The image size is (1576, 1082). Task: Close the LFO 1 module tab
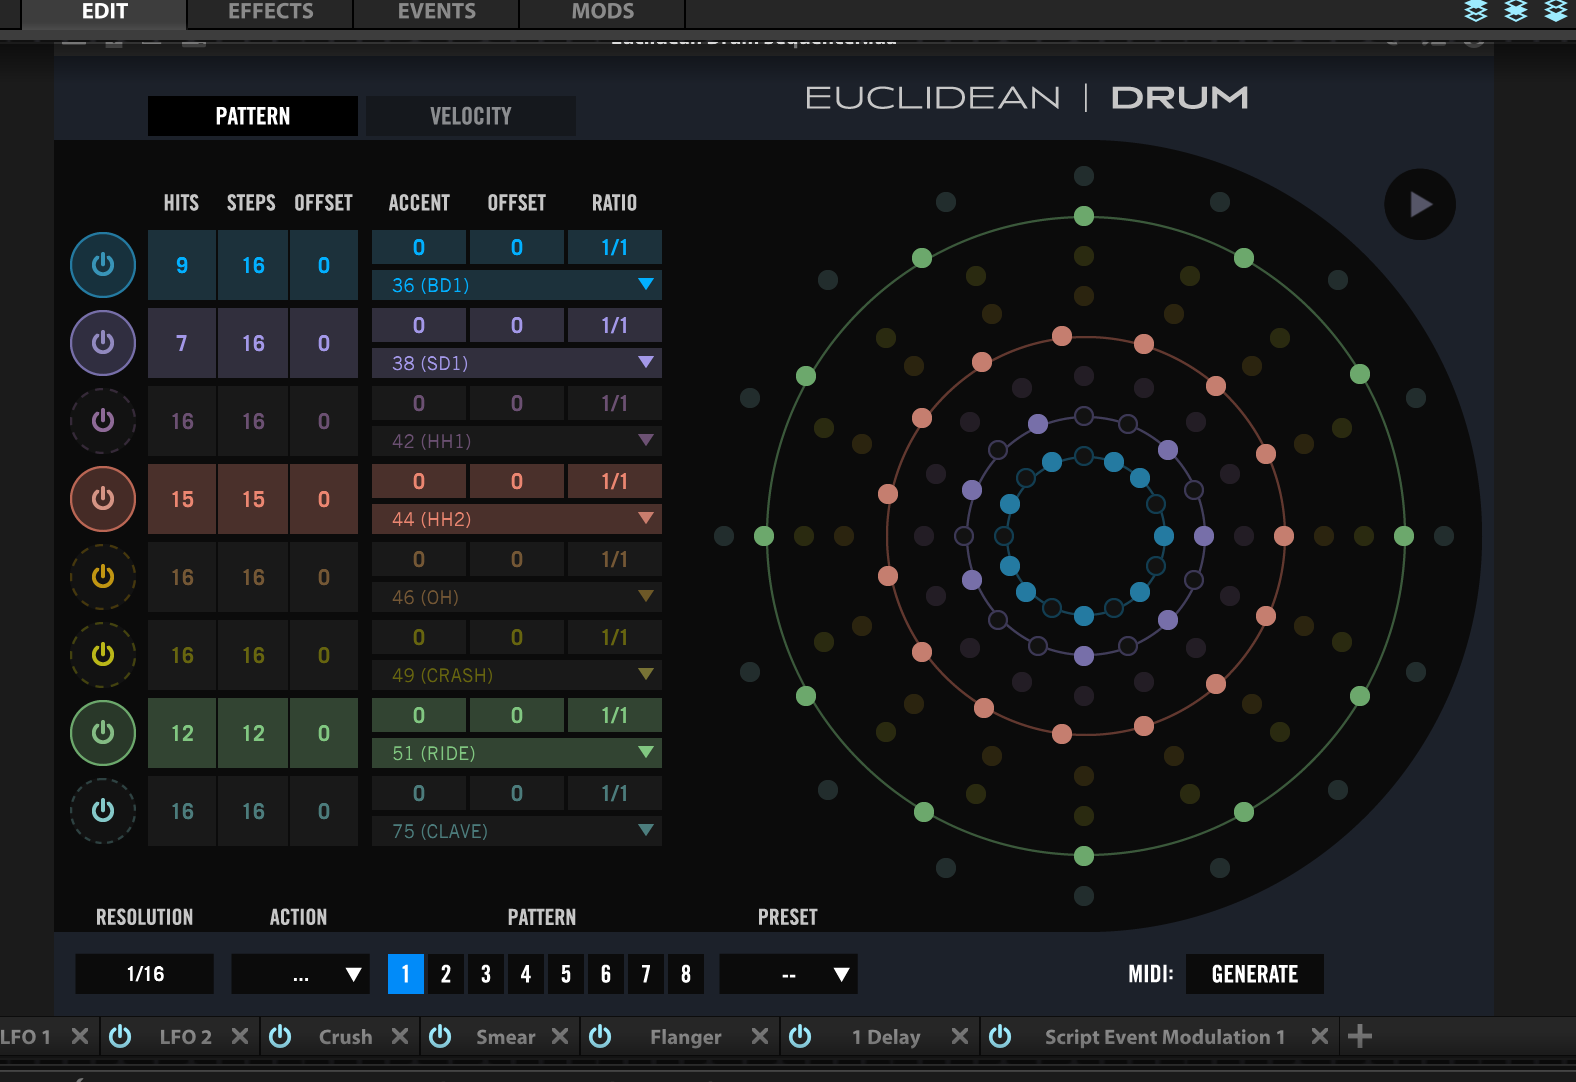click(x=80, y=1036)
